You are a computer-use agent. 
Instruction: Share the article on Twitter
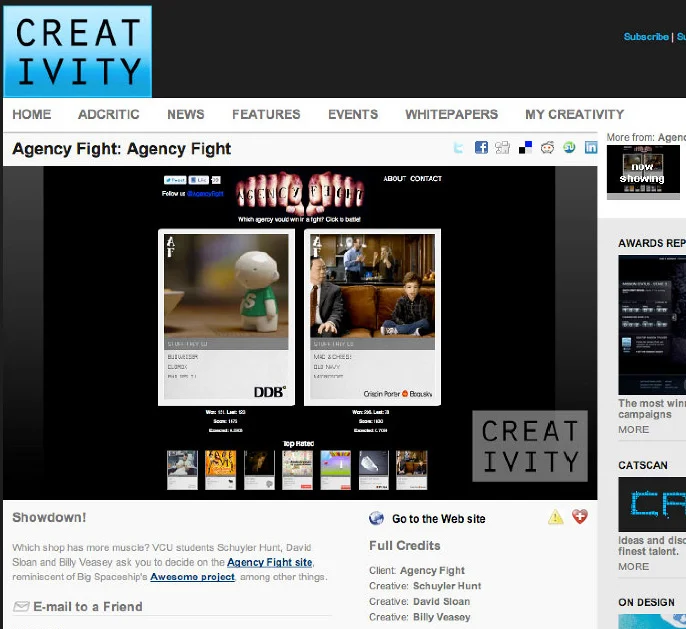coord(458,148)
